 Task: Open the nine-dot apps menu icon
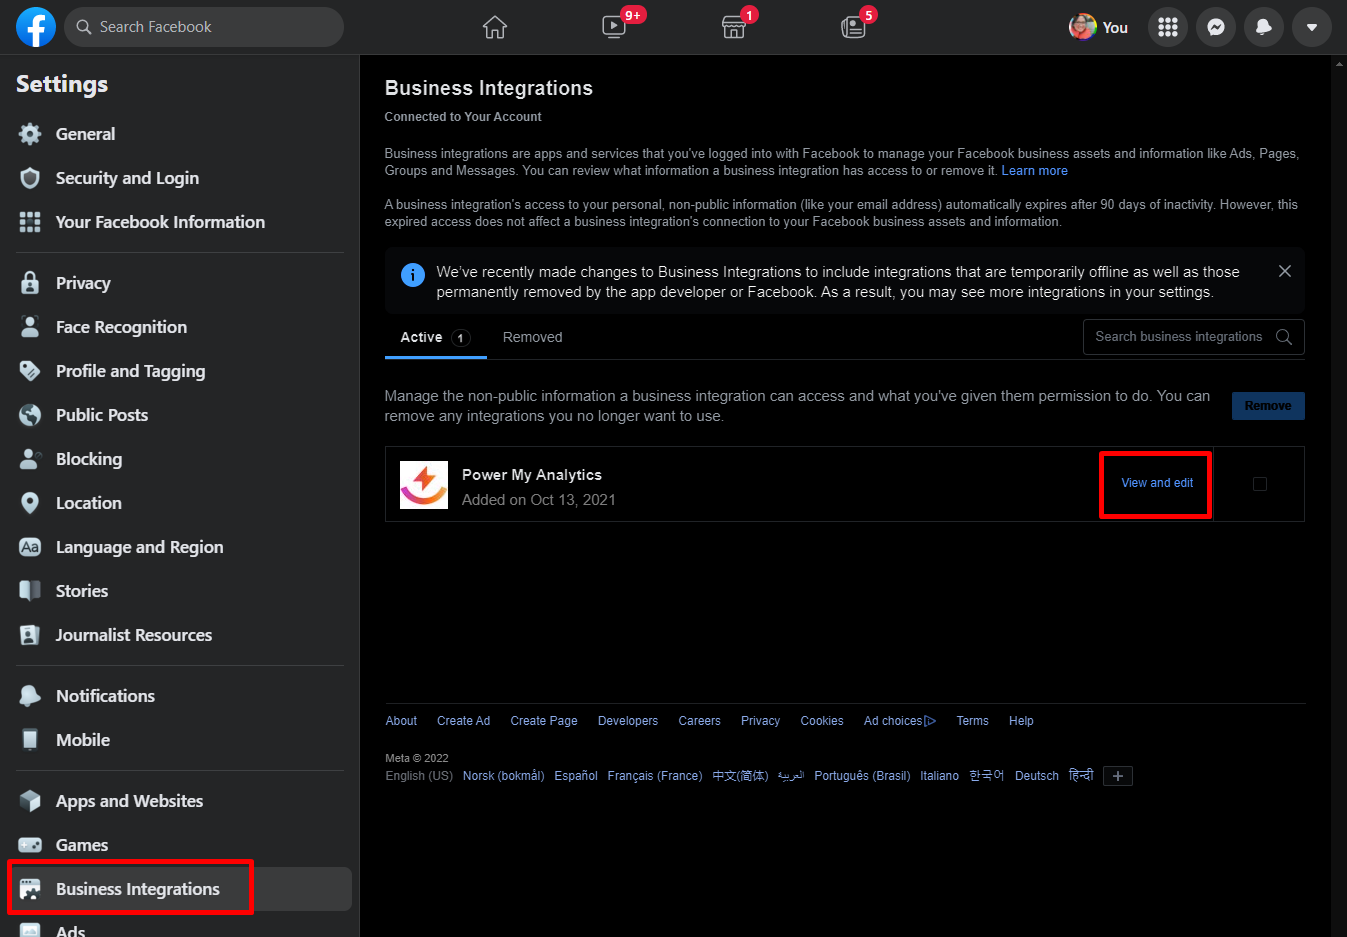coord(1167,27)
